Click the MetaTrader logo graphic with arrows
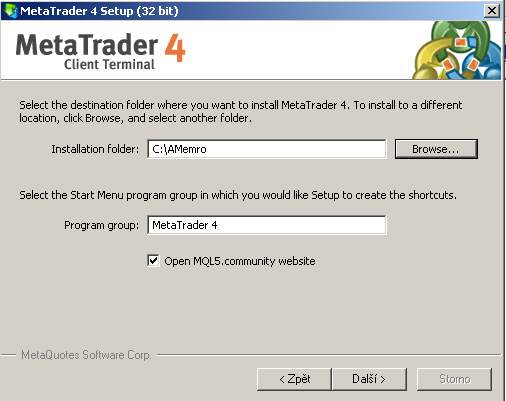Screen dimensions: 506x401 point(457,50)
